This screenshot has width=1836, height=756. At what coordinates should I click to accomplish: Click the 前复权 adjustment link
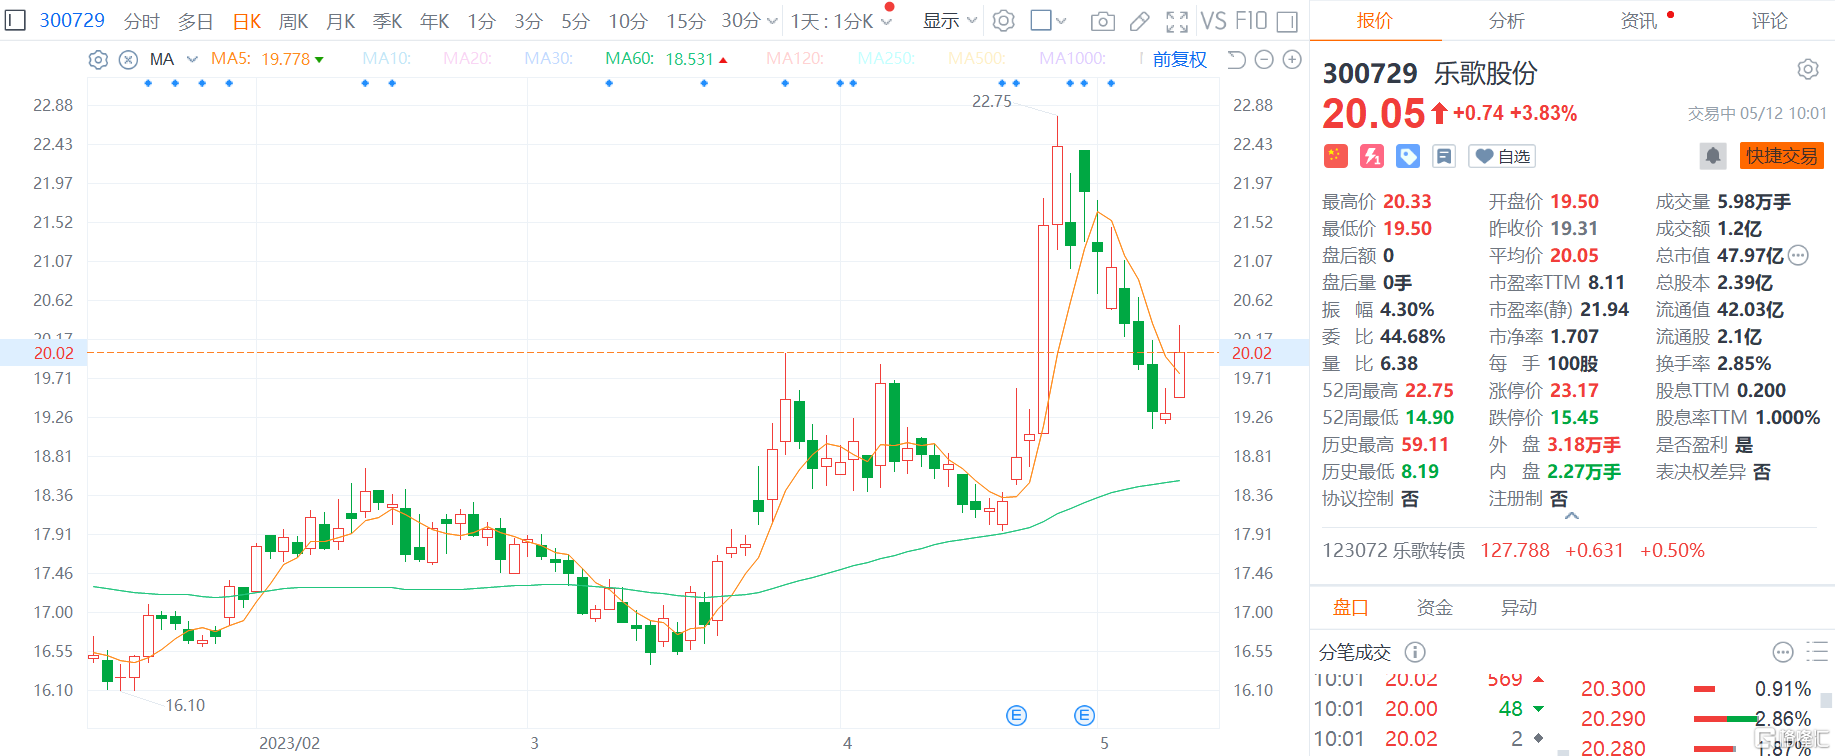1180,60
